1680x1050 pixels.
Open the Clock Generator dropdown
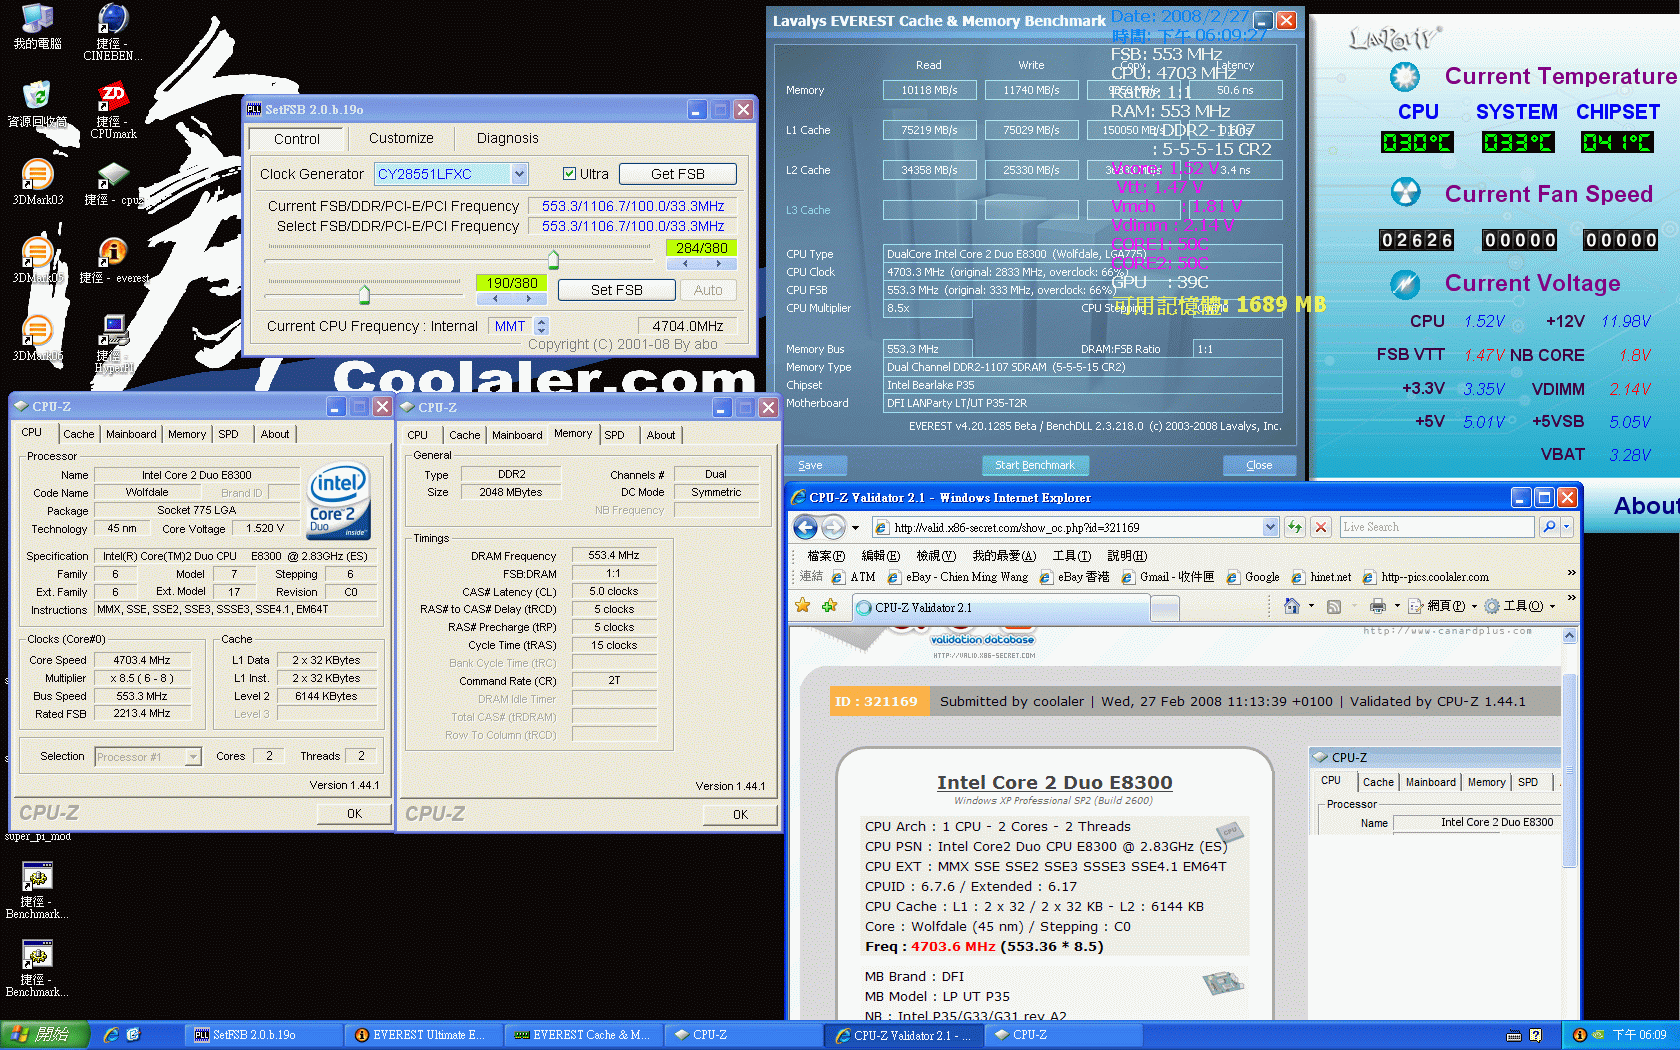519,174
